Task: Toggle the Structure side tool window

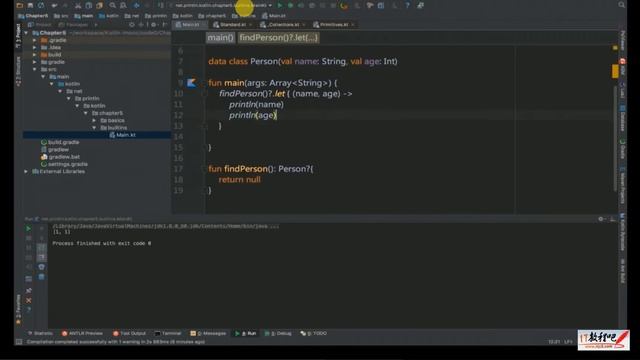Action: pyautogui.click(x=18, y=71)
